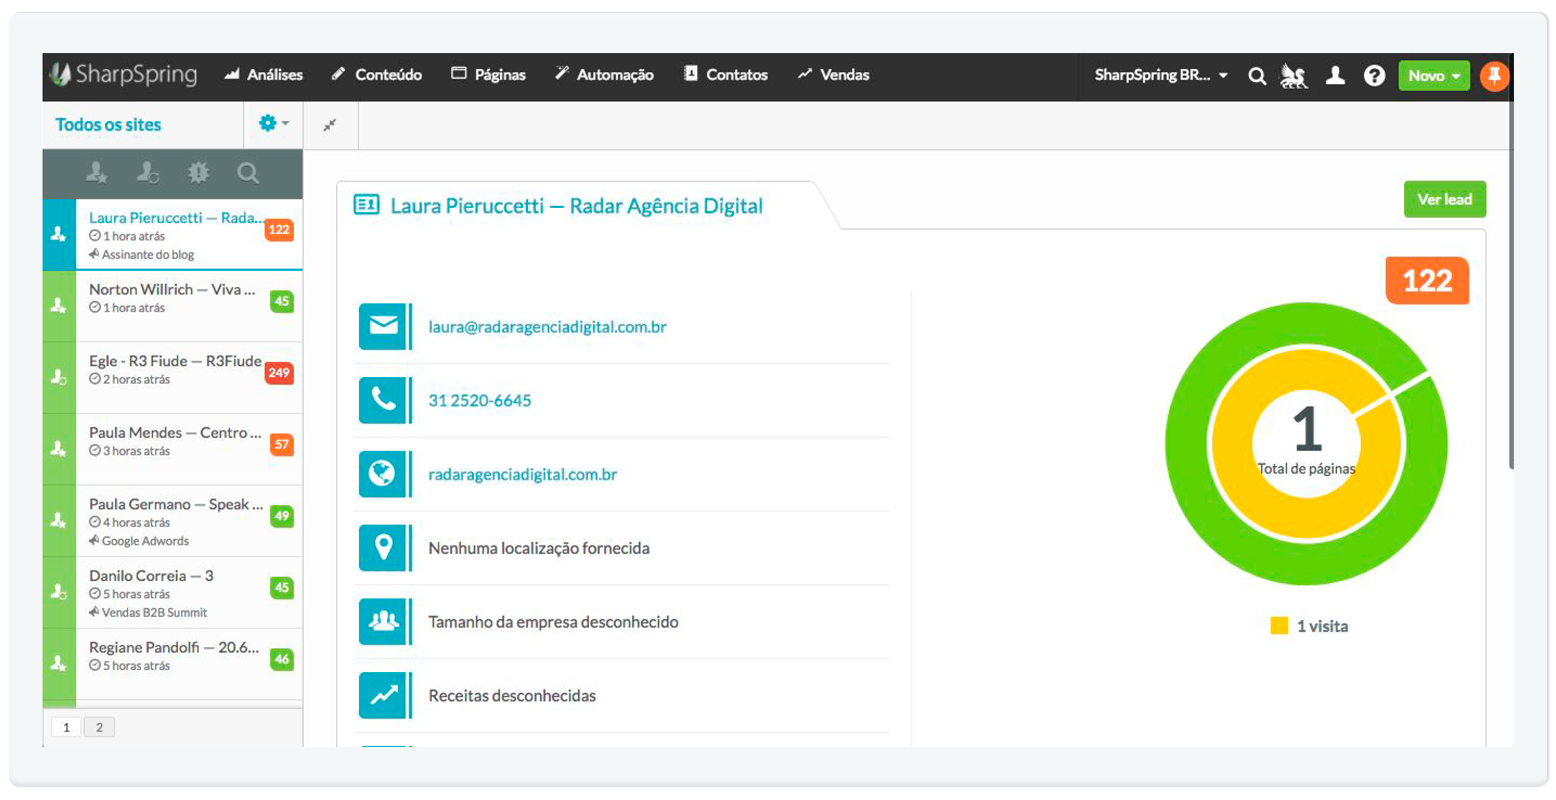The width and height of the screenshot is (1556, 800).
Task: Open the gear settings dropdown
Action: (273, 124)
